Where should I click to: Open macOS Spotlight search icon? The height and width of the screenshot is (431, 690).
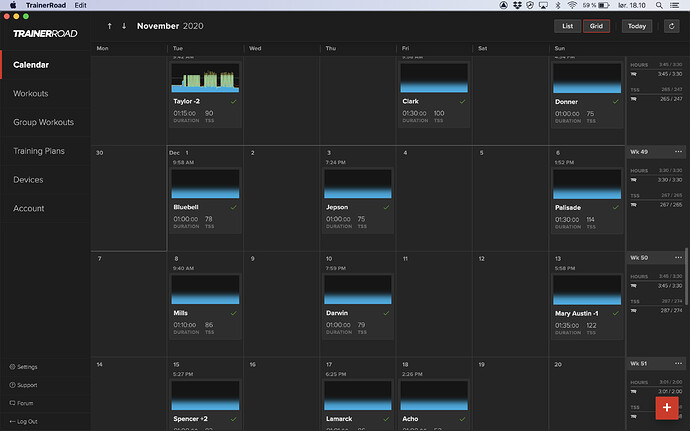[659, 5]
